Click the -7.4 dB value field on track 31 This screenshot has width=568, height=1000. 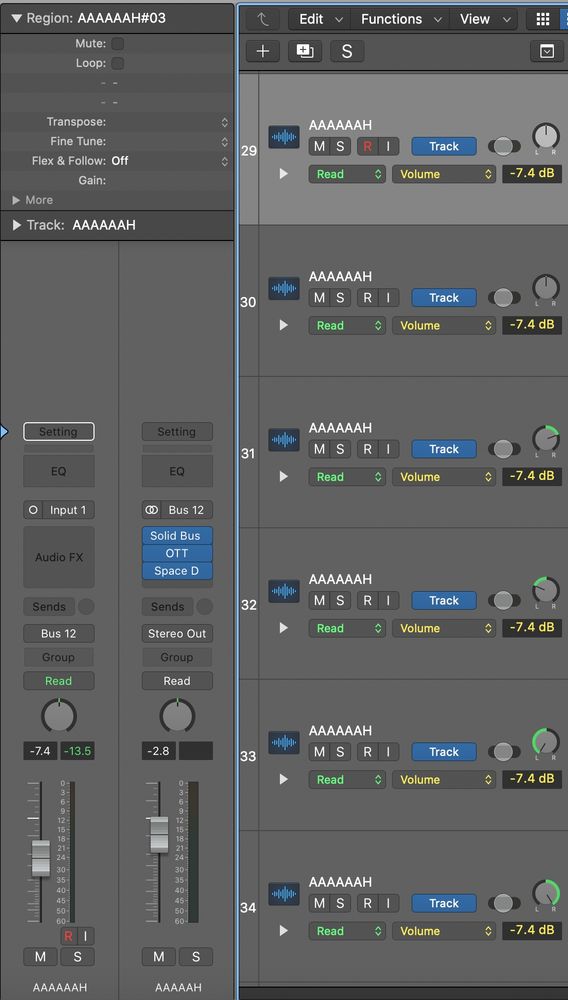532,476
